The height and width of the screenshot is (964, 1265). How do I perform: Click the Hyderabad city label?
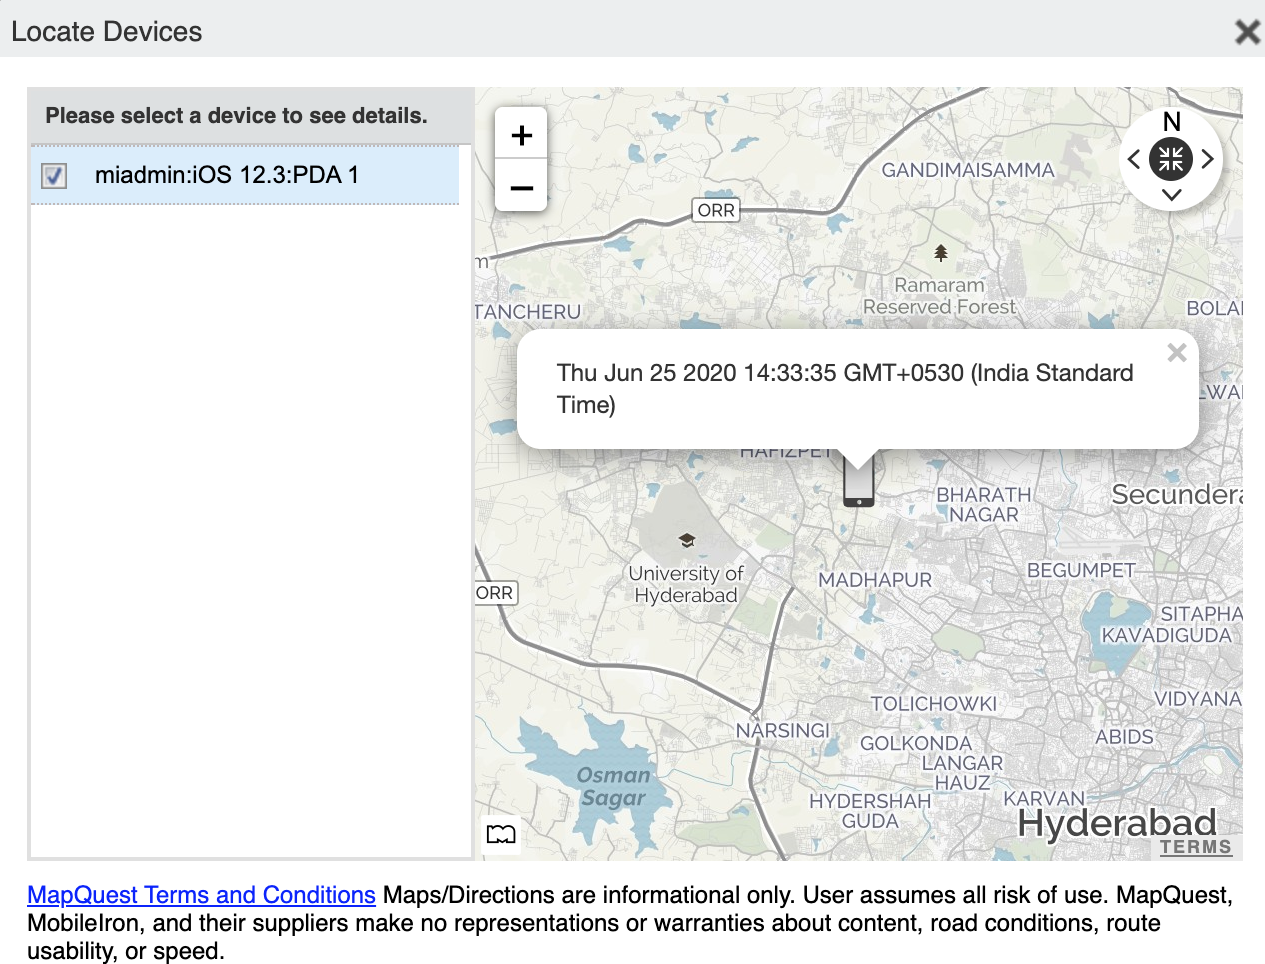tap(1116, 823)
